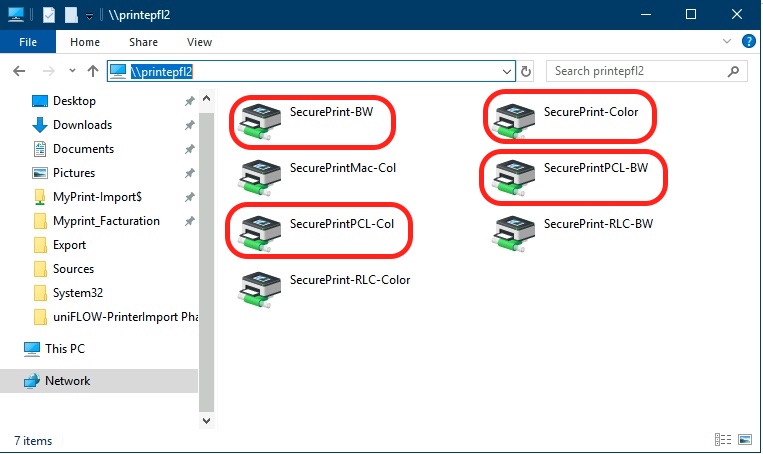Open the Customize Quick Access Toolbar dropdown
This screenshot has height=454, width=763.
point(89,16)
